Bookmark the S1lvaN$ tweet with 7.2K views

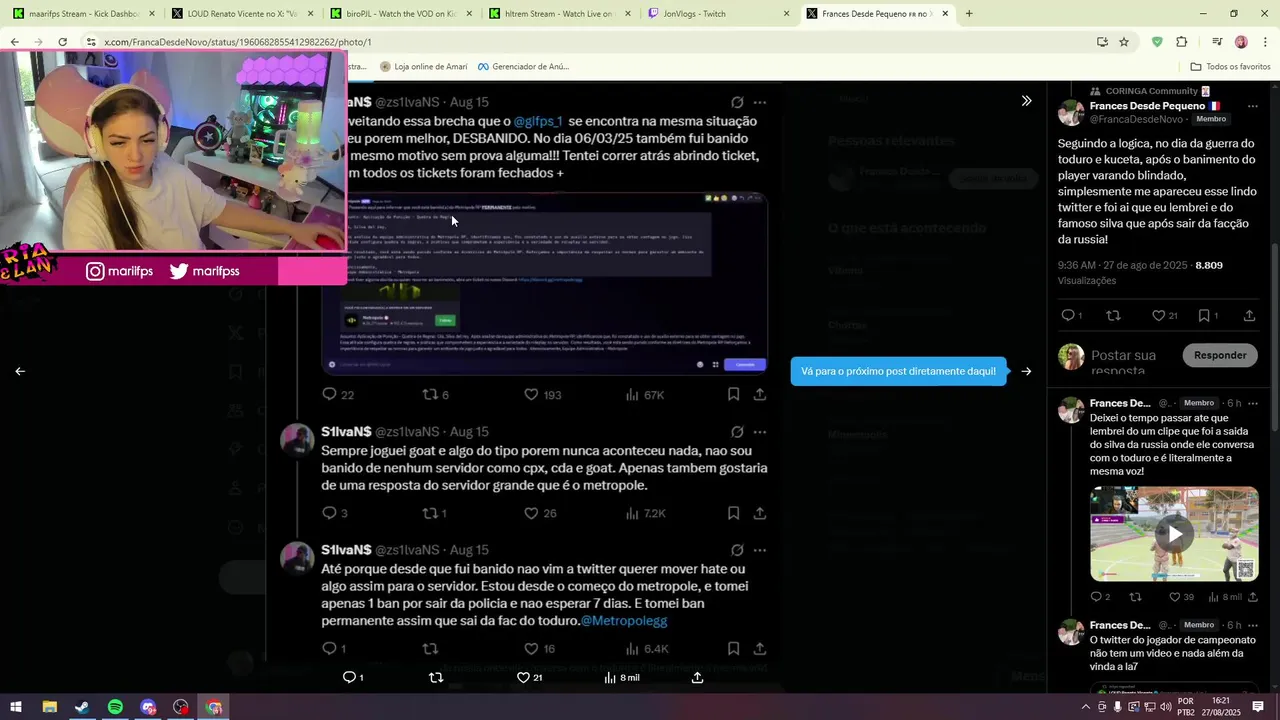(x=733, y=513)
